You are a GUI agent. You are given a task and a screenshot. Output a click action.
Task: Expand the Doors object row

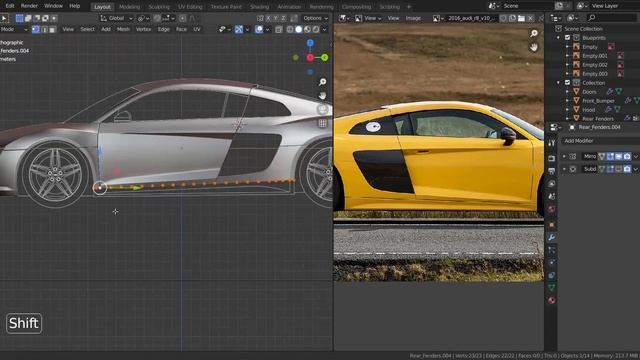(x=567, y=92)
